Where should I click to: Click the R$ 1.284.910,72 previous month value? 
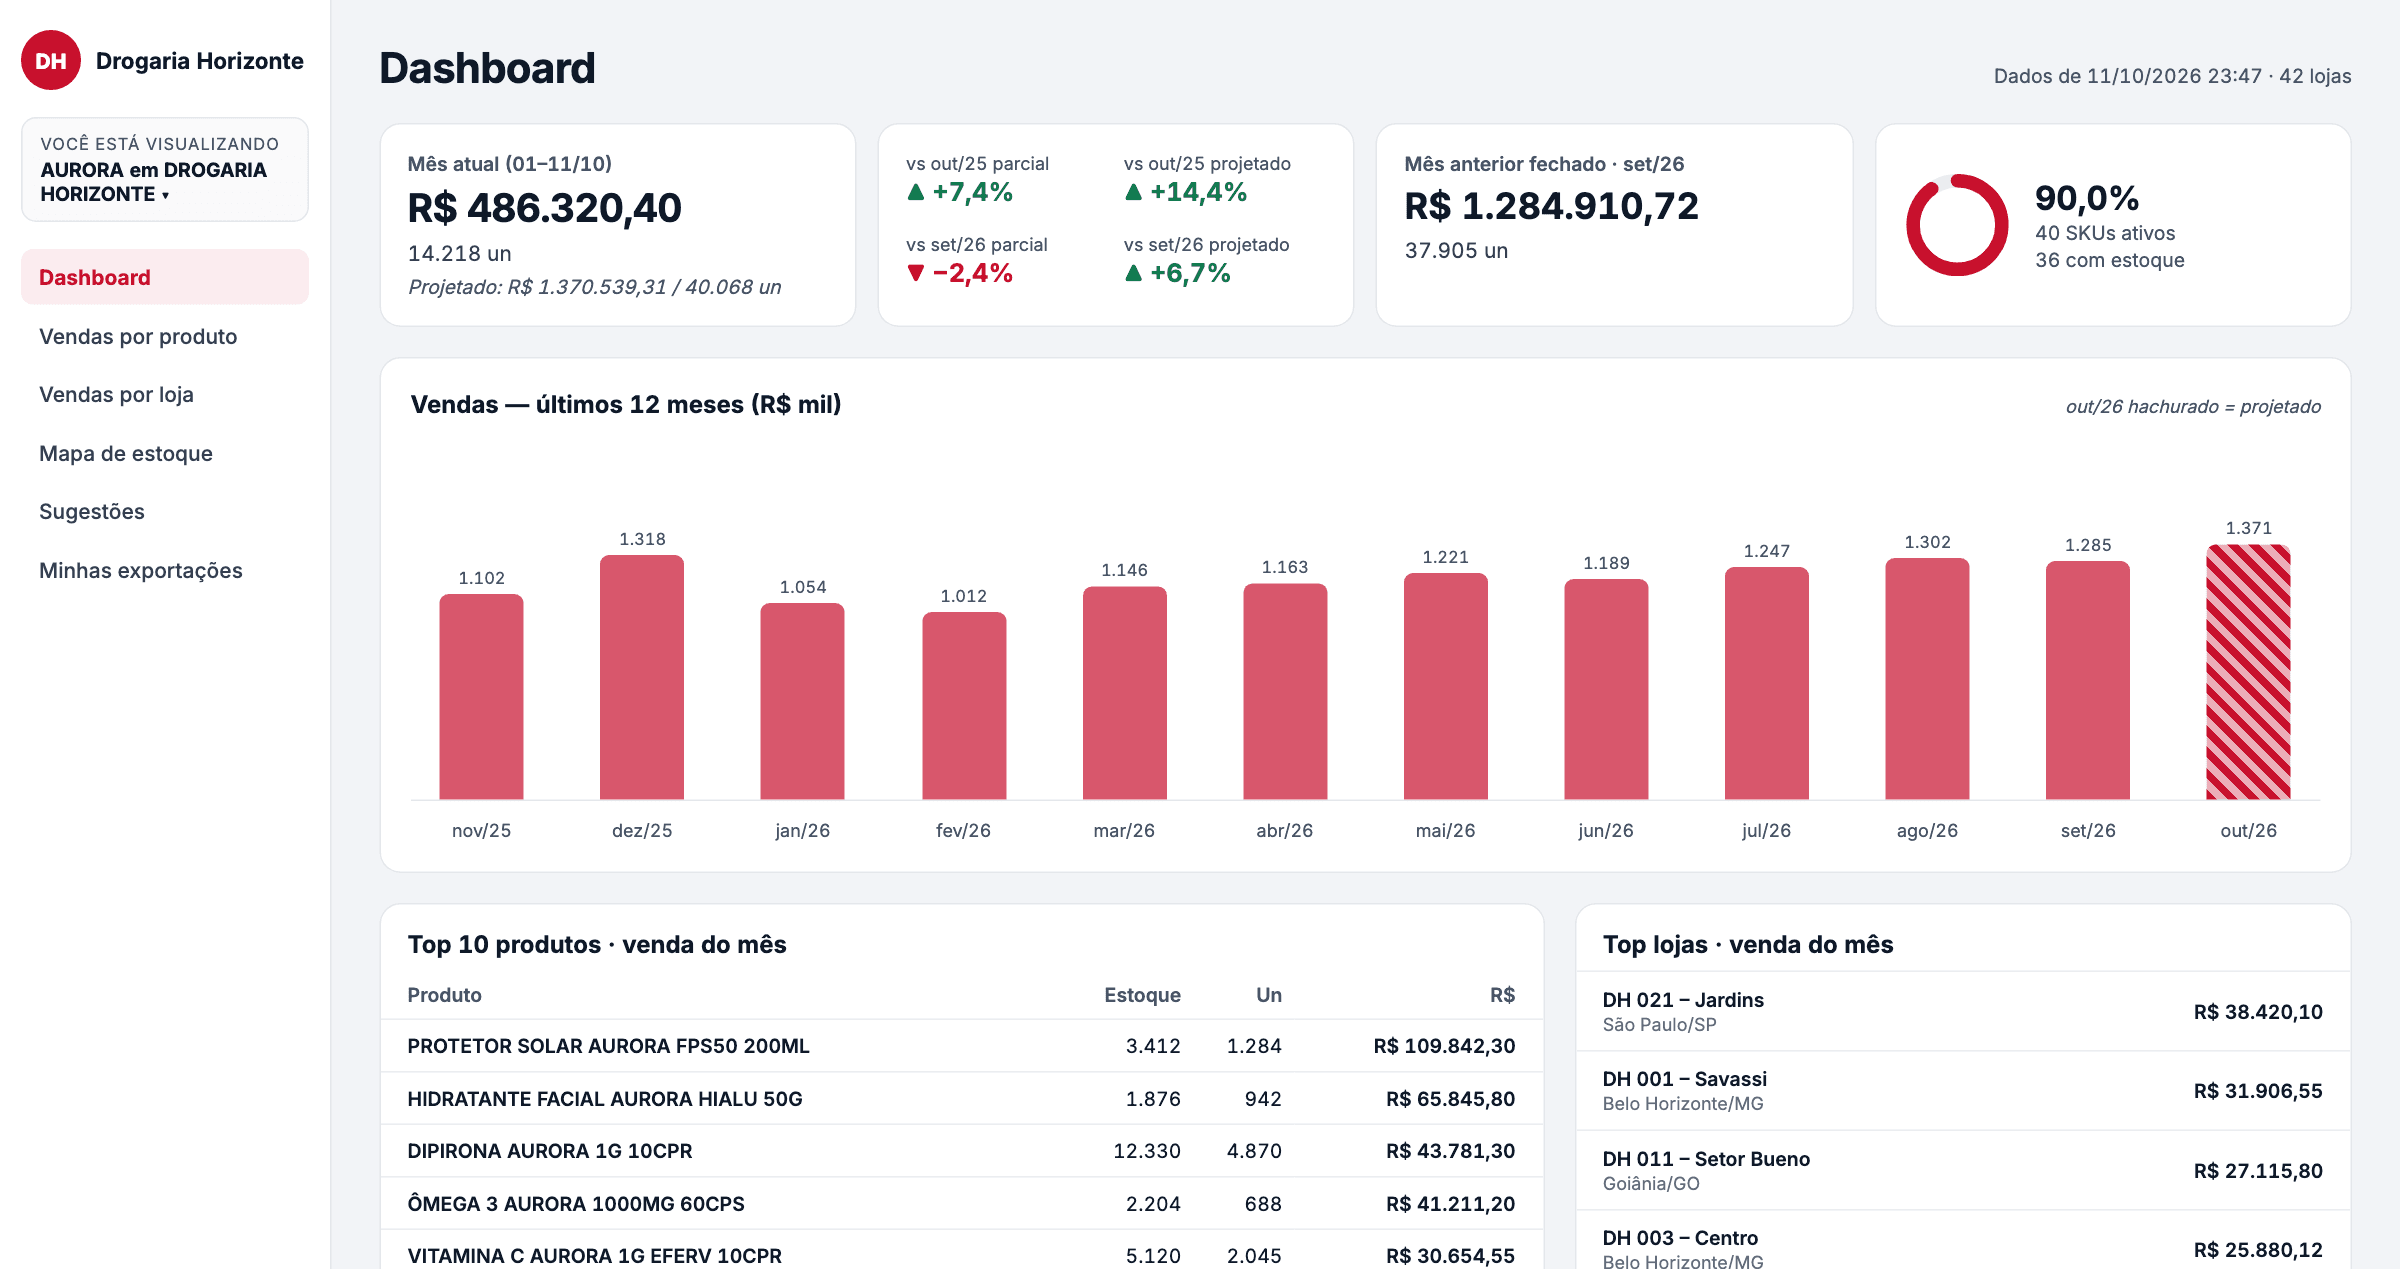(x=1551, y=206)
